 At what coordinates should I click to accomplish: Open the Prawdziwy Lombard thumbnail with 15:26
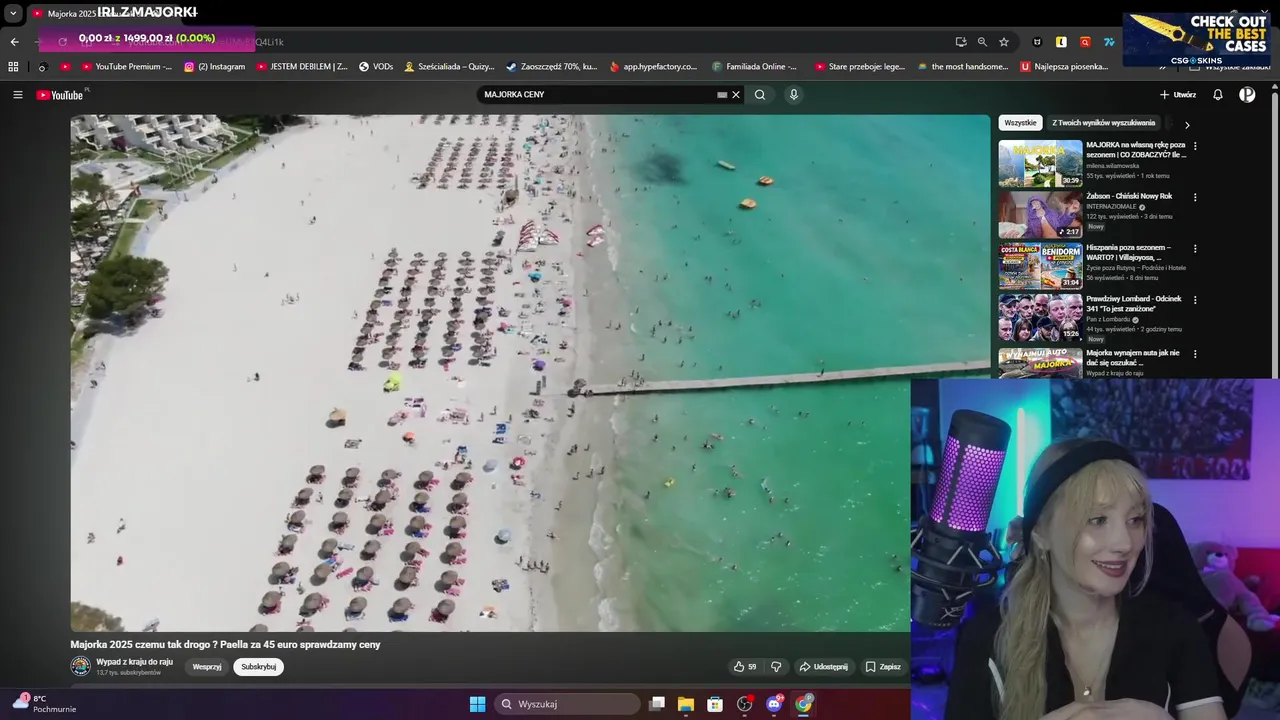point(1040,317)
